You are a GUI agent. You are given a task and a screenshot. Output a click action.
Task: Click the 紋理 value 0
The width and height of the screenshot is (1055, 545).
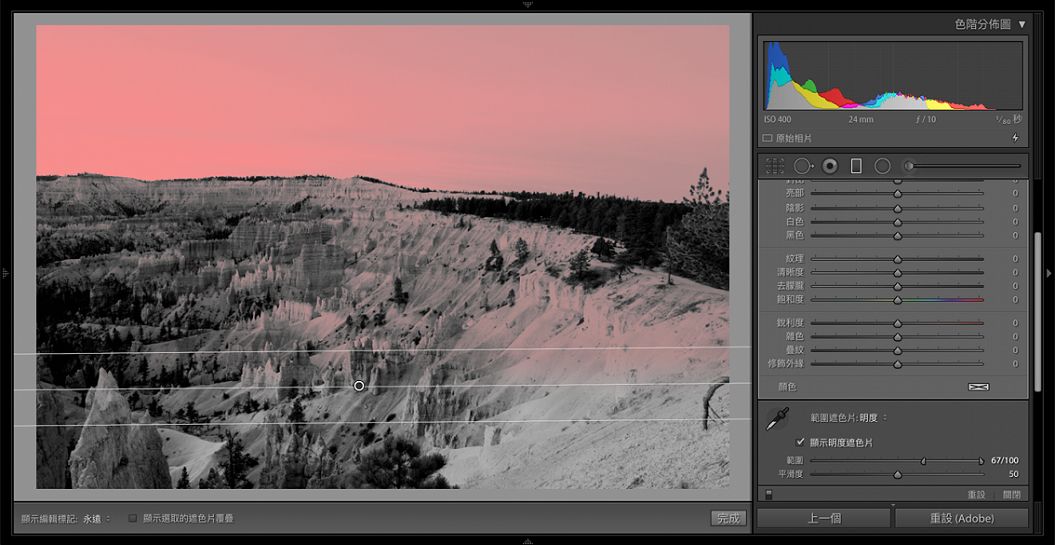point(1015,259)
